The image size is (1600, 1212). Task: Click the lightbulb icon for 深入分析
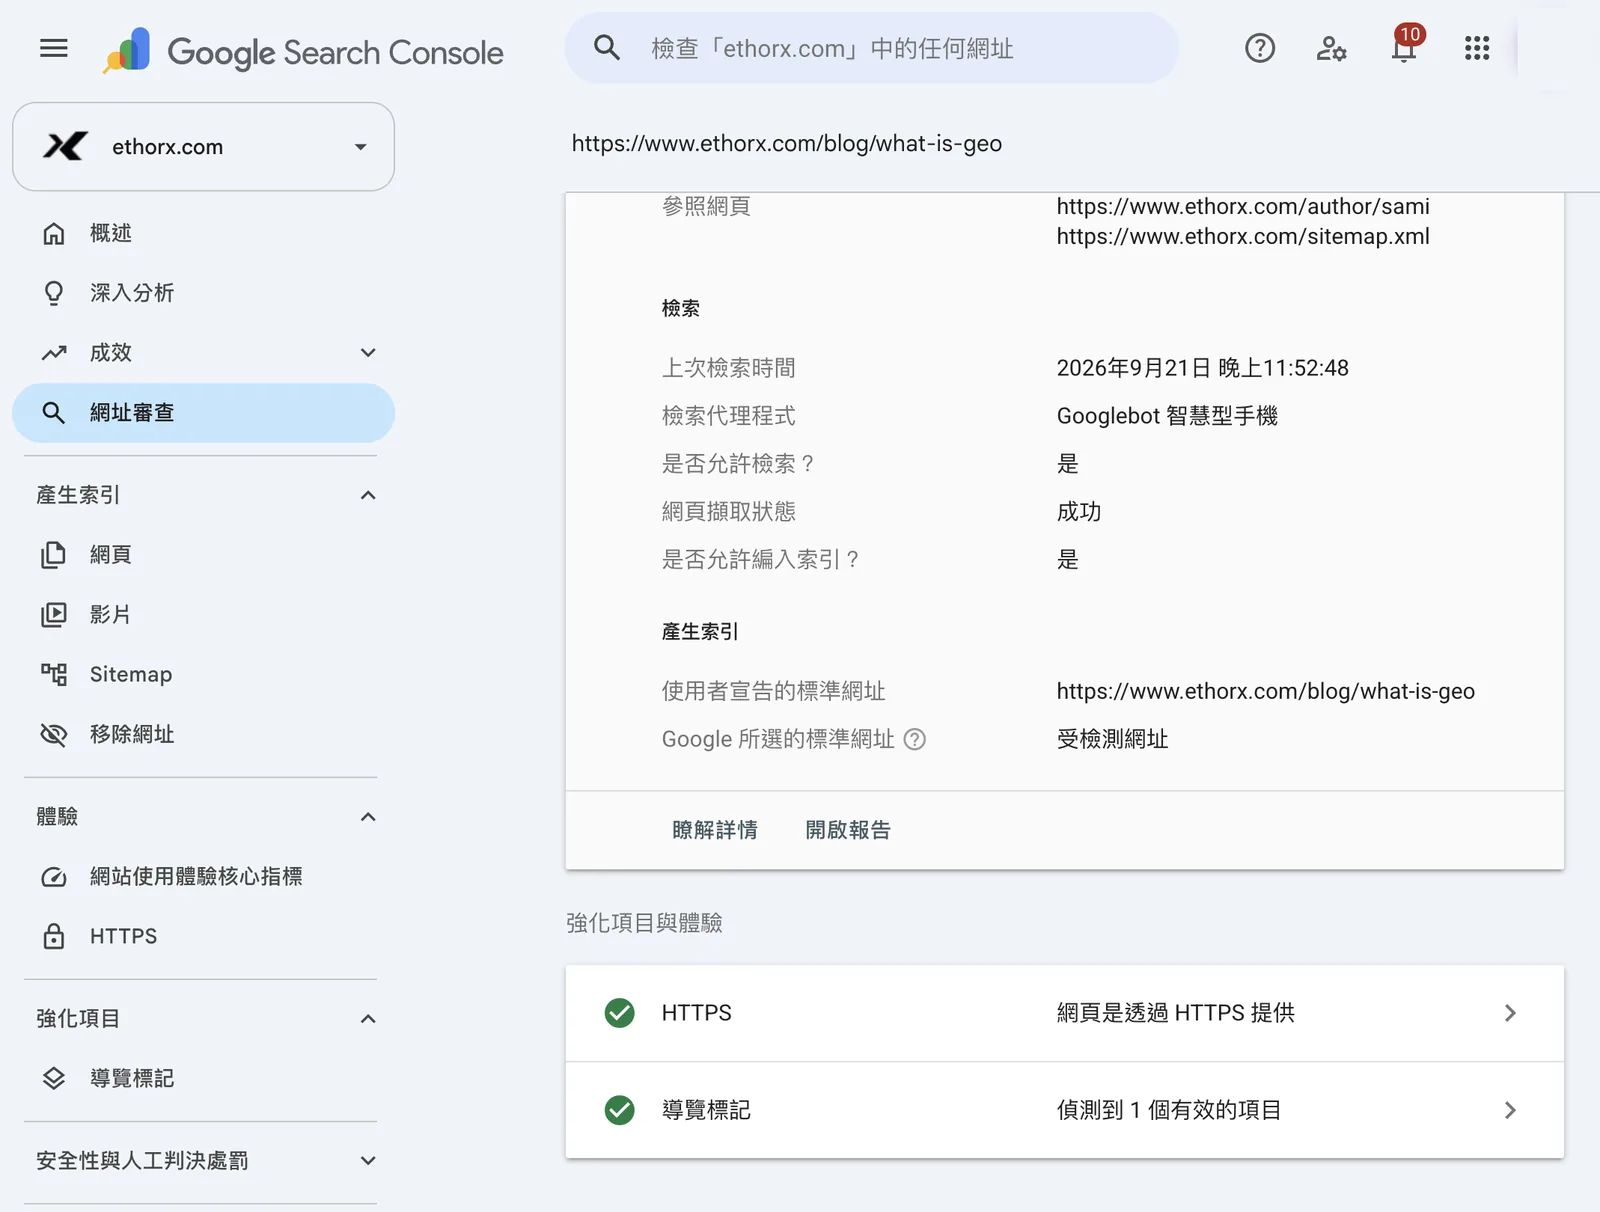pos(54,293)
